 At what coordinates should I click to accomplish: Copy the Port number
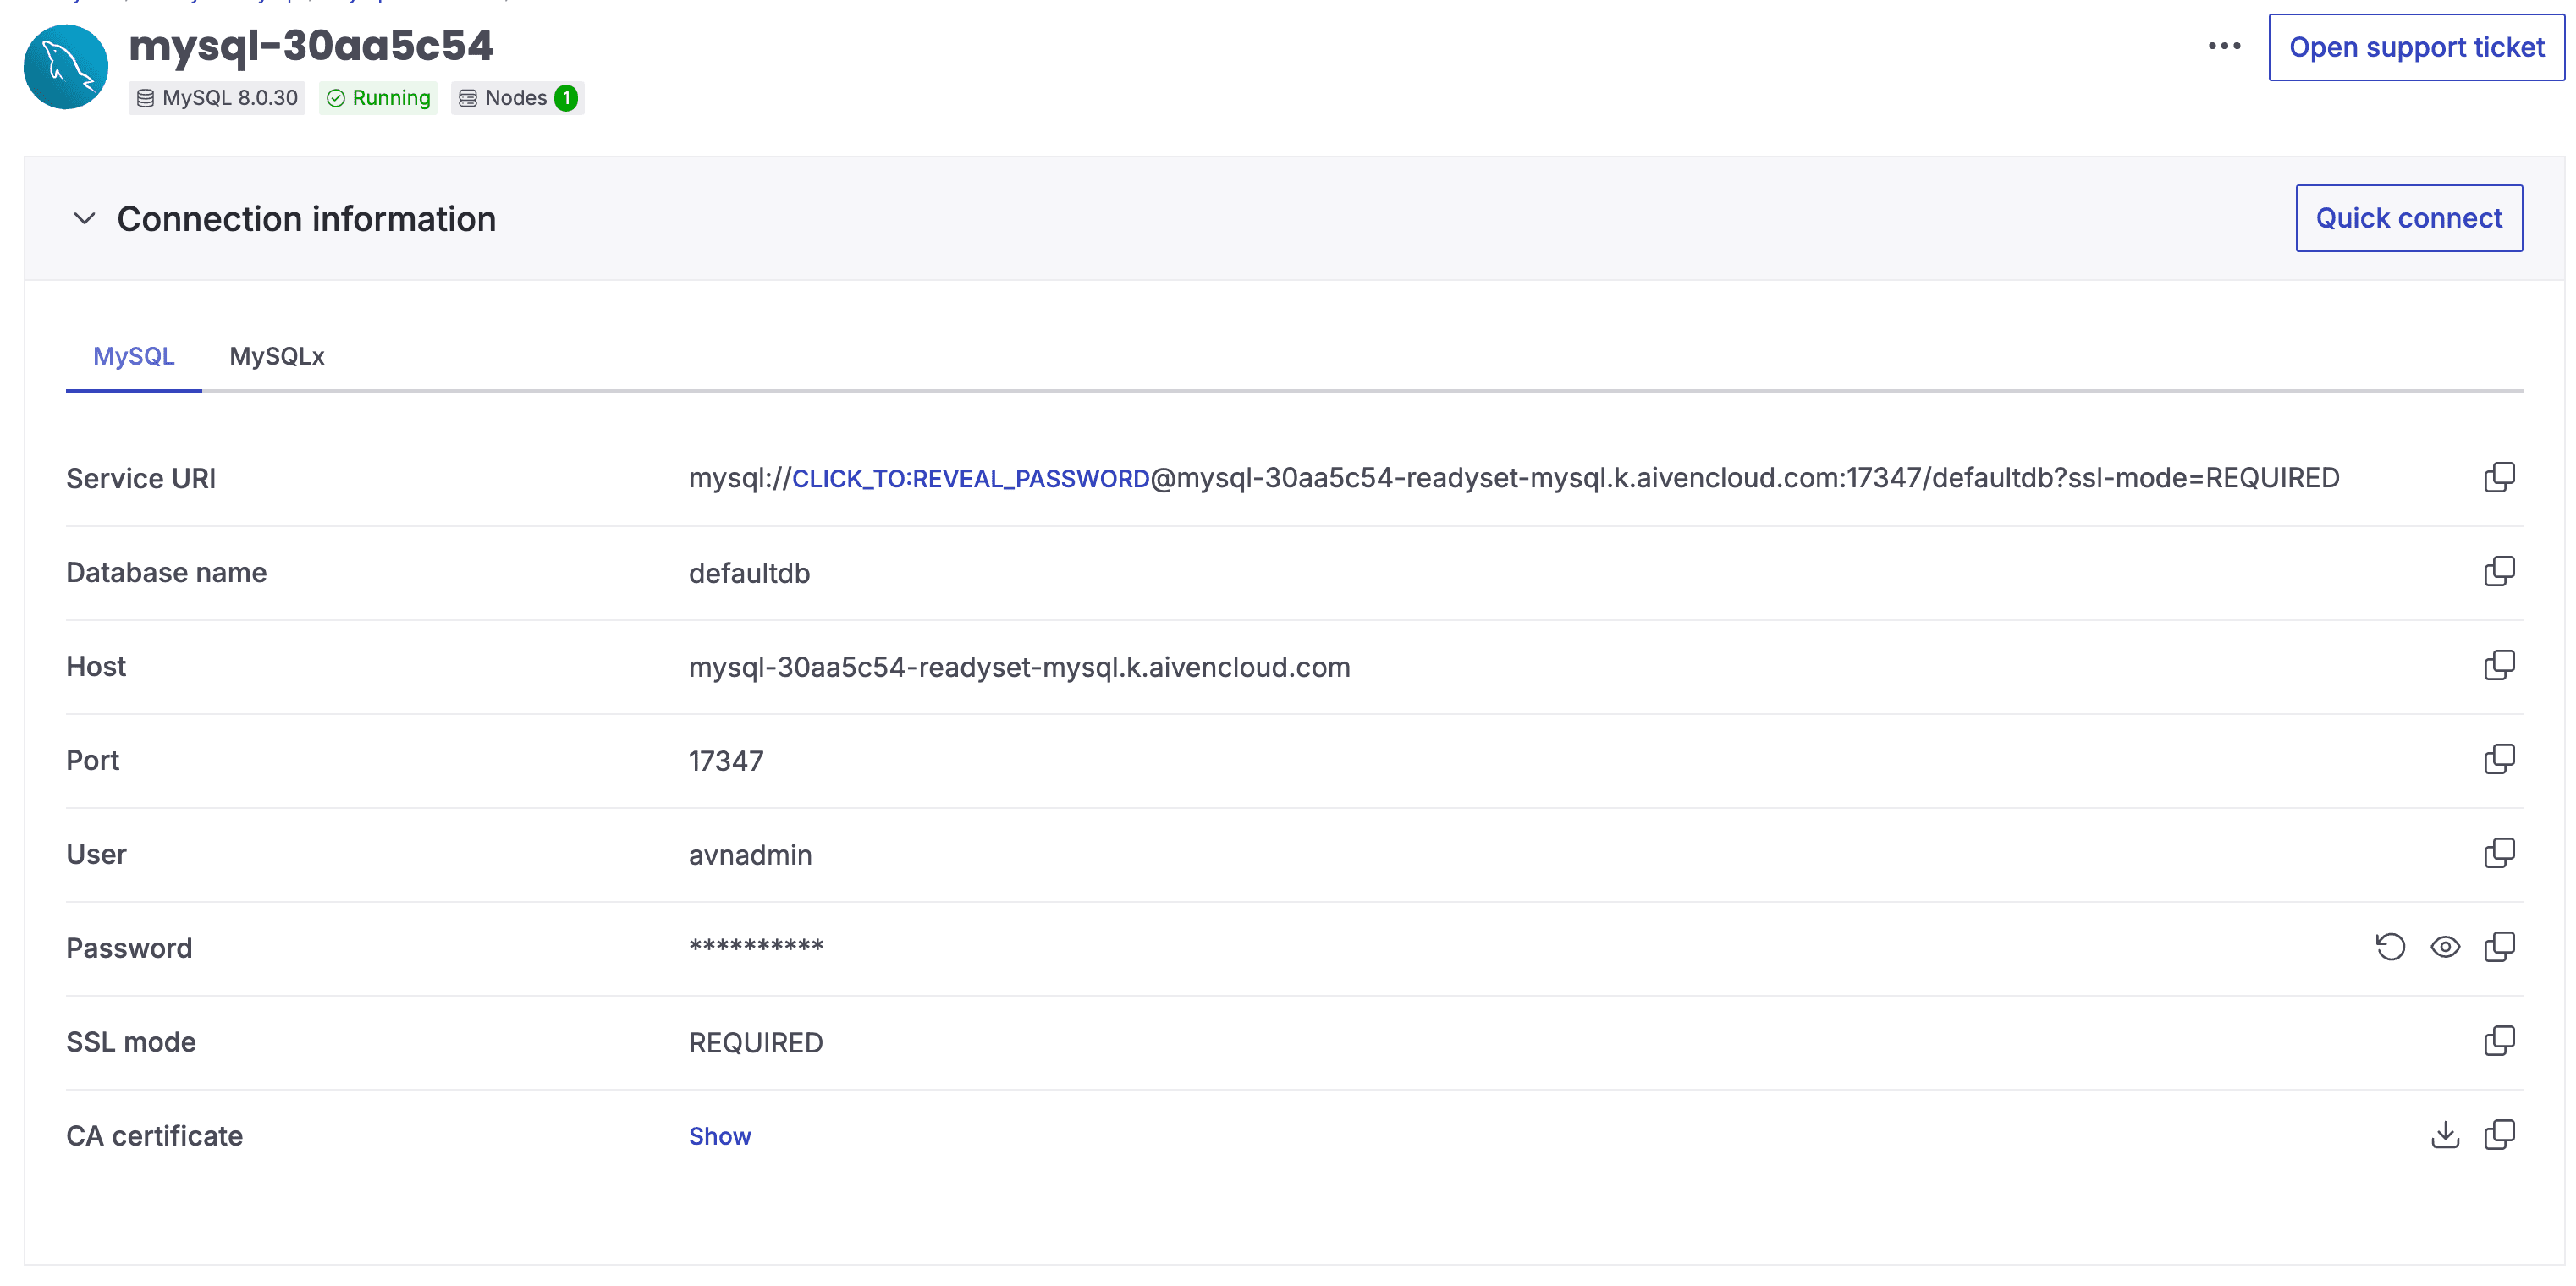point(2499,760)
